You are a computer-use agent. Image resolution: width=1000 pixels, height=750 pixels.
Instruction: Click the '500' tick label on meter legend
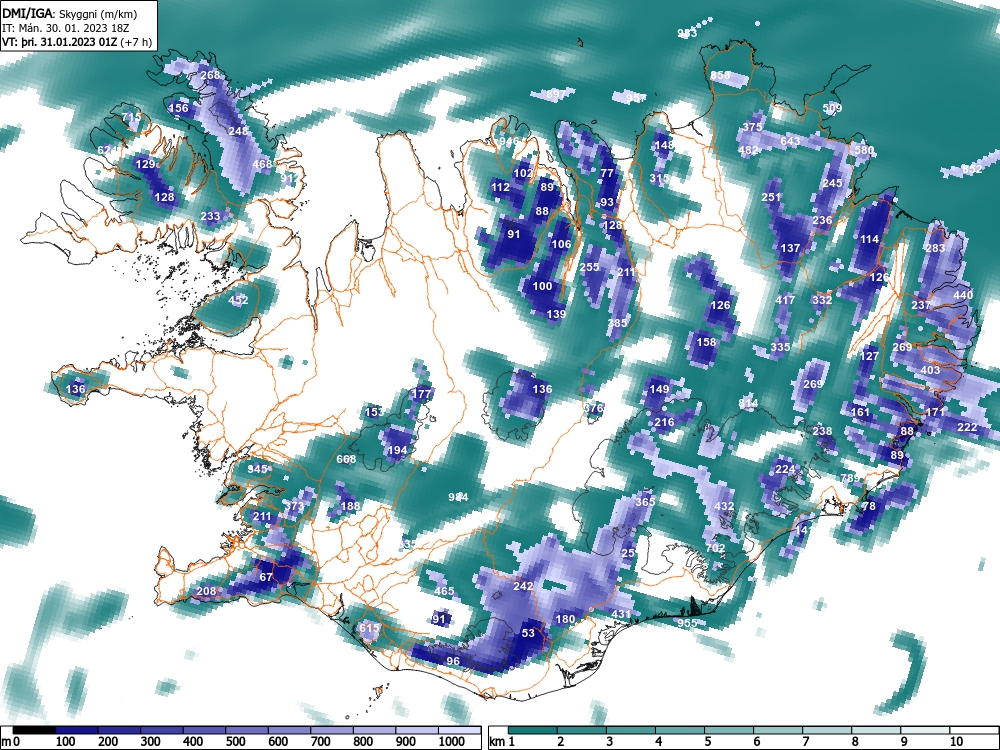click(235, 742)
